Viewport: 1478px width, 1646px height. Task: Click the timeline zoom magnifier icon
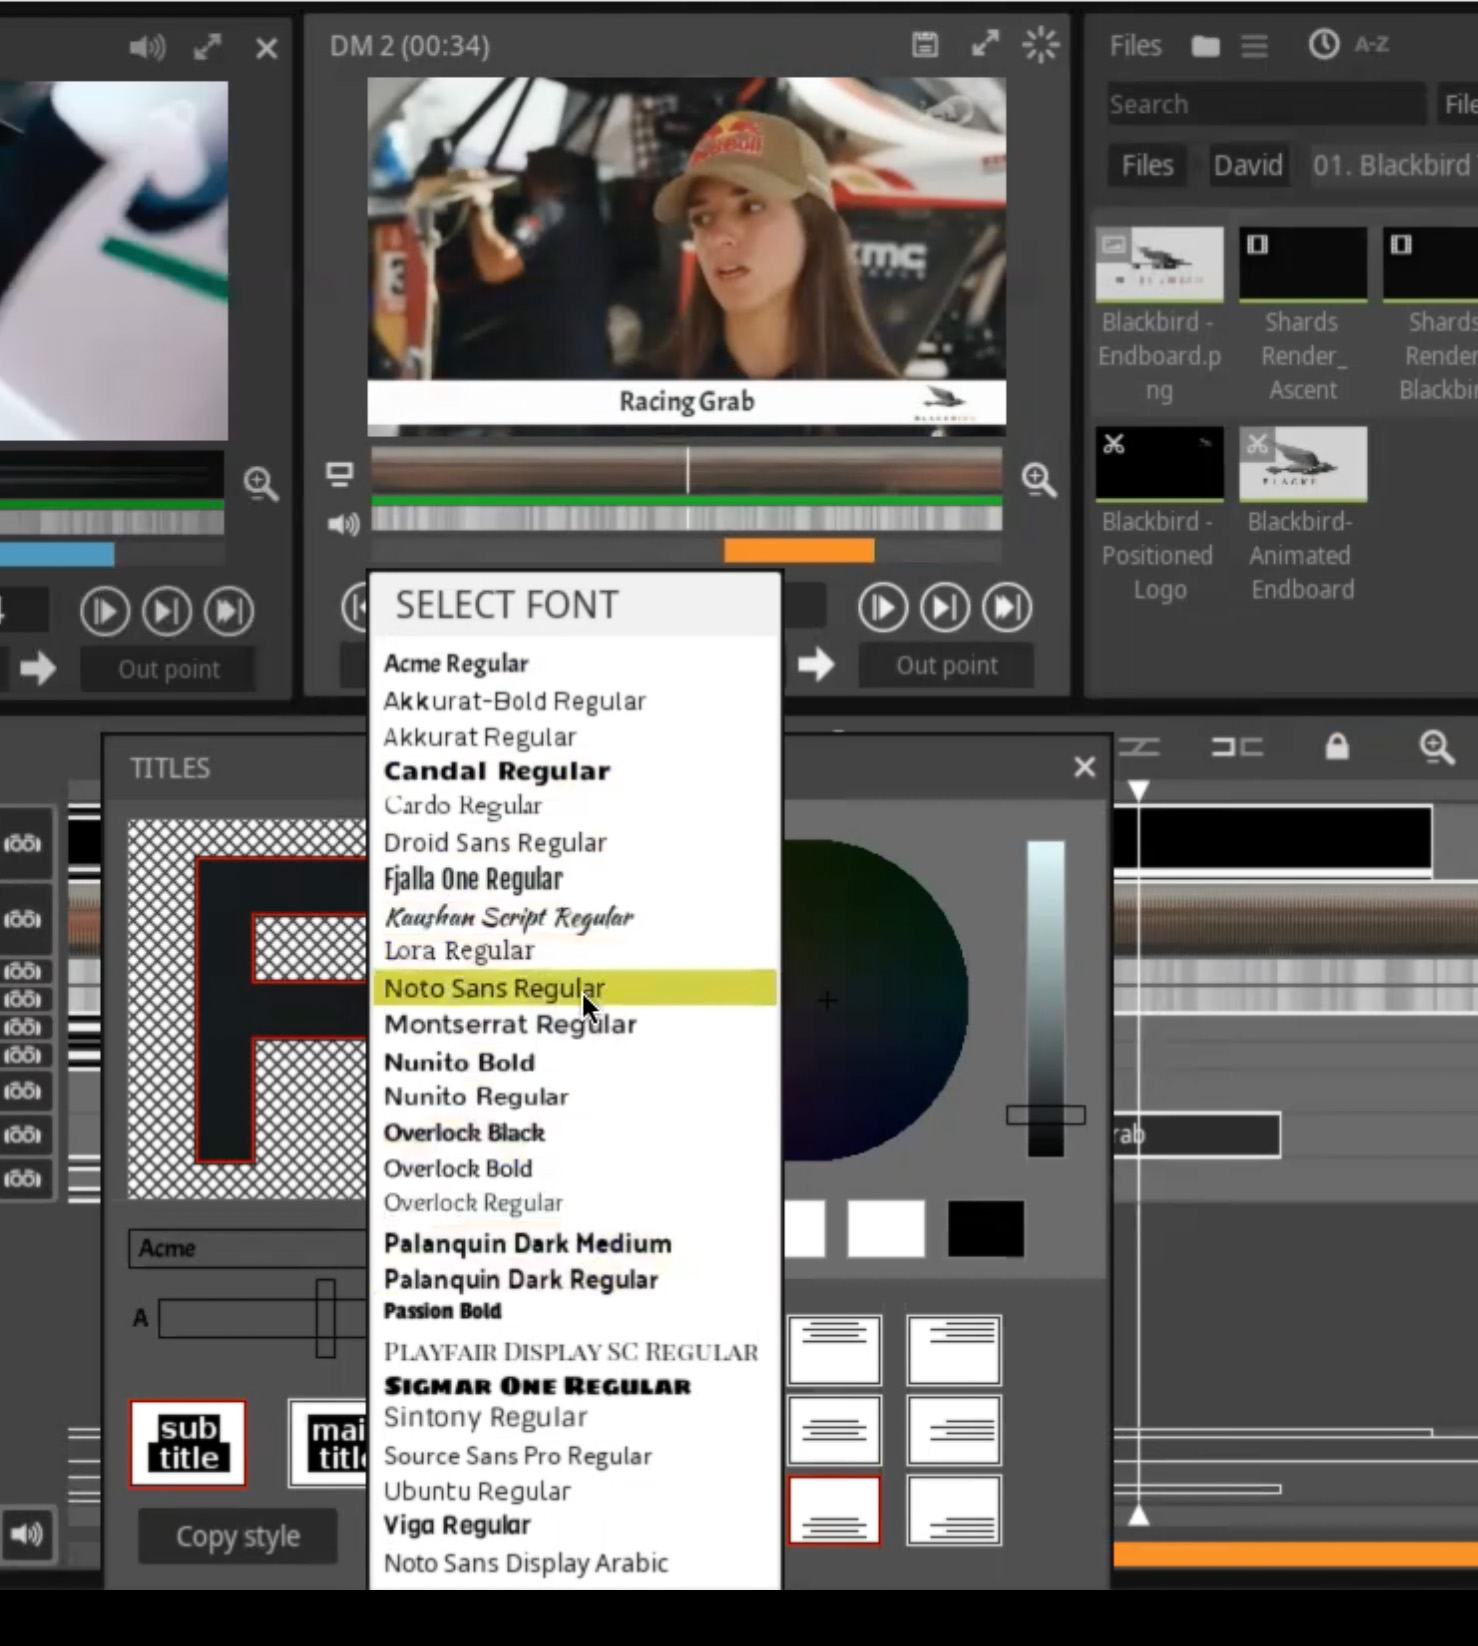pyautogui.click(x=1436, y=747)
